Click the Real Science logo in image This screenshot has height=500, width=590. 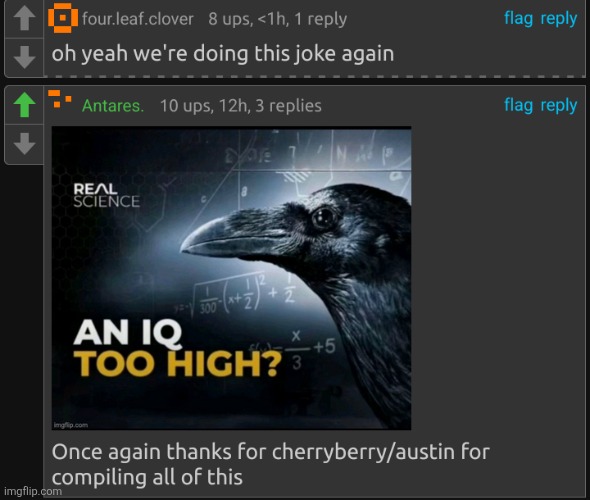point(106,195)
